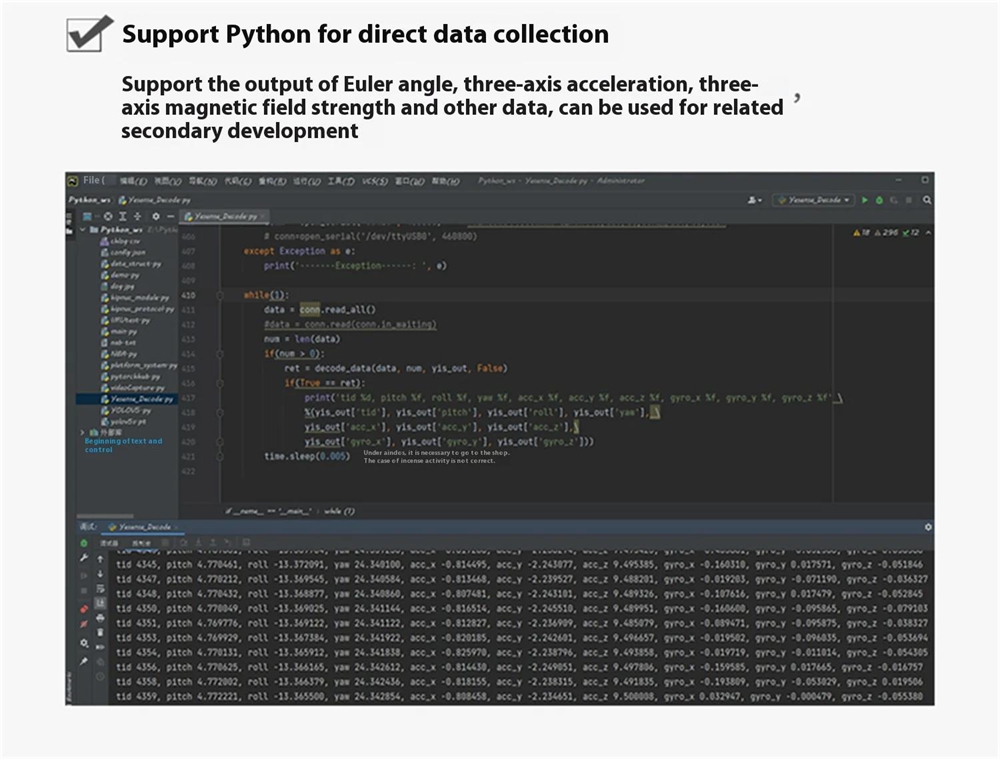Image resolution: width=1000 pixels, height=759 pixels.
Task: Expand the external libraries tree node
Action: point(82,432)
